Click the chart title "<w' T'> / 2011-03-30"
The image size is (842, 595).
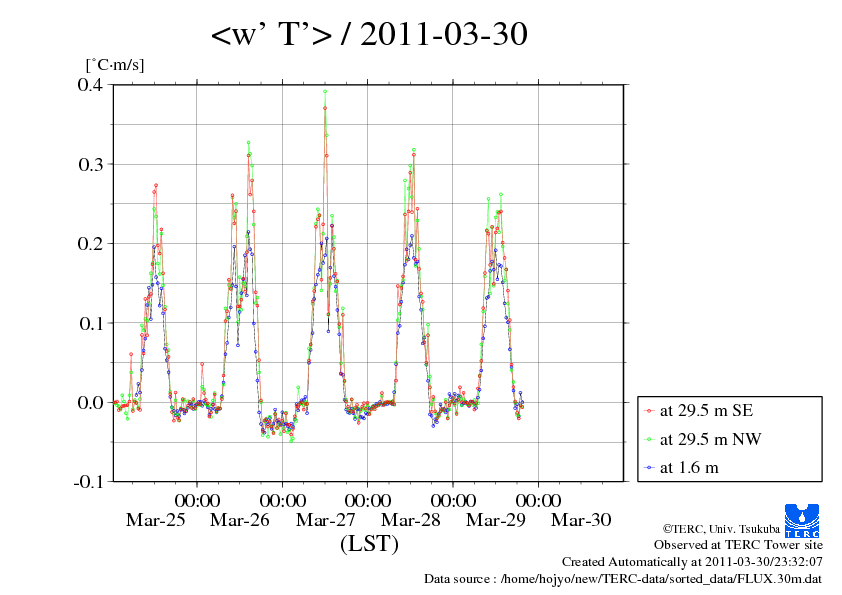[369, 34]
